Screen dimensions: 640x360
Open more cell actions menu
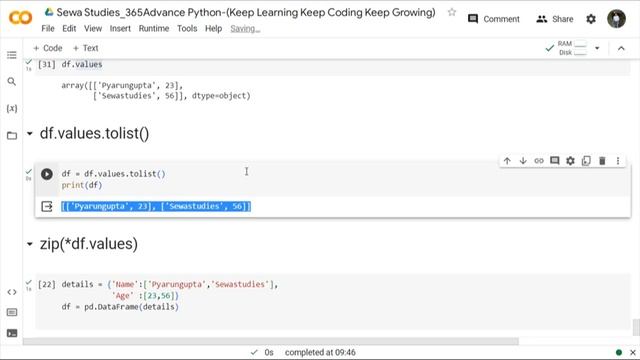click(x=618, y=161)
